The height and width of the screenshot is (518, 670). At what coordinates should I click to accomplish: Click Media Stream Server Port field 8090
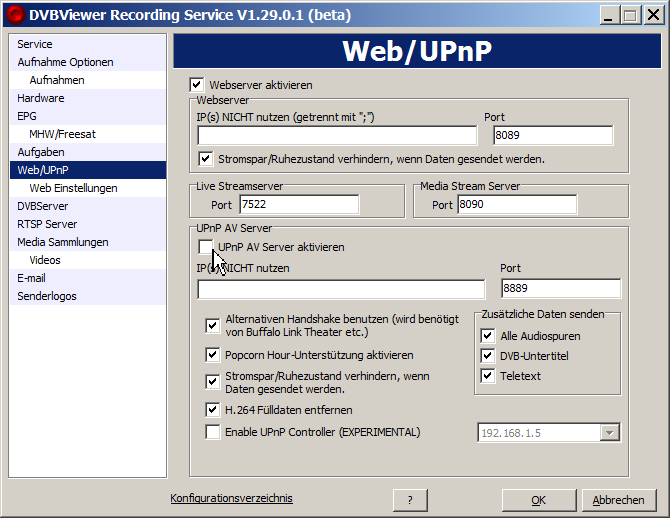pos(517,204)
